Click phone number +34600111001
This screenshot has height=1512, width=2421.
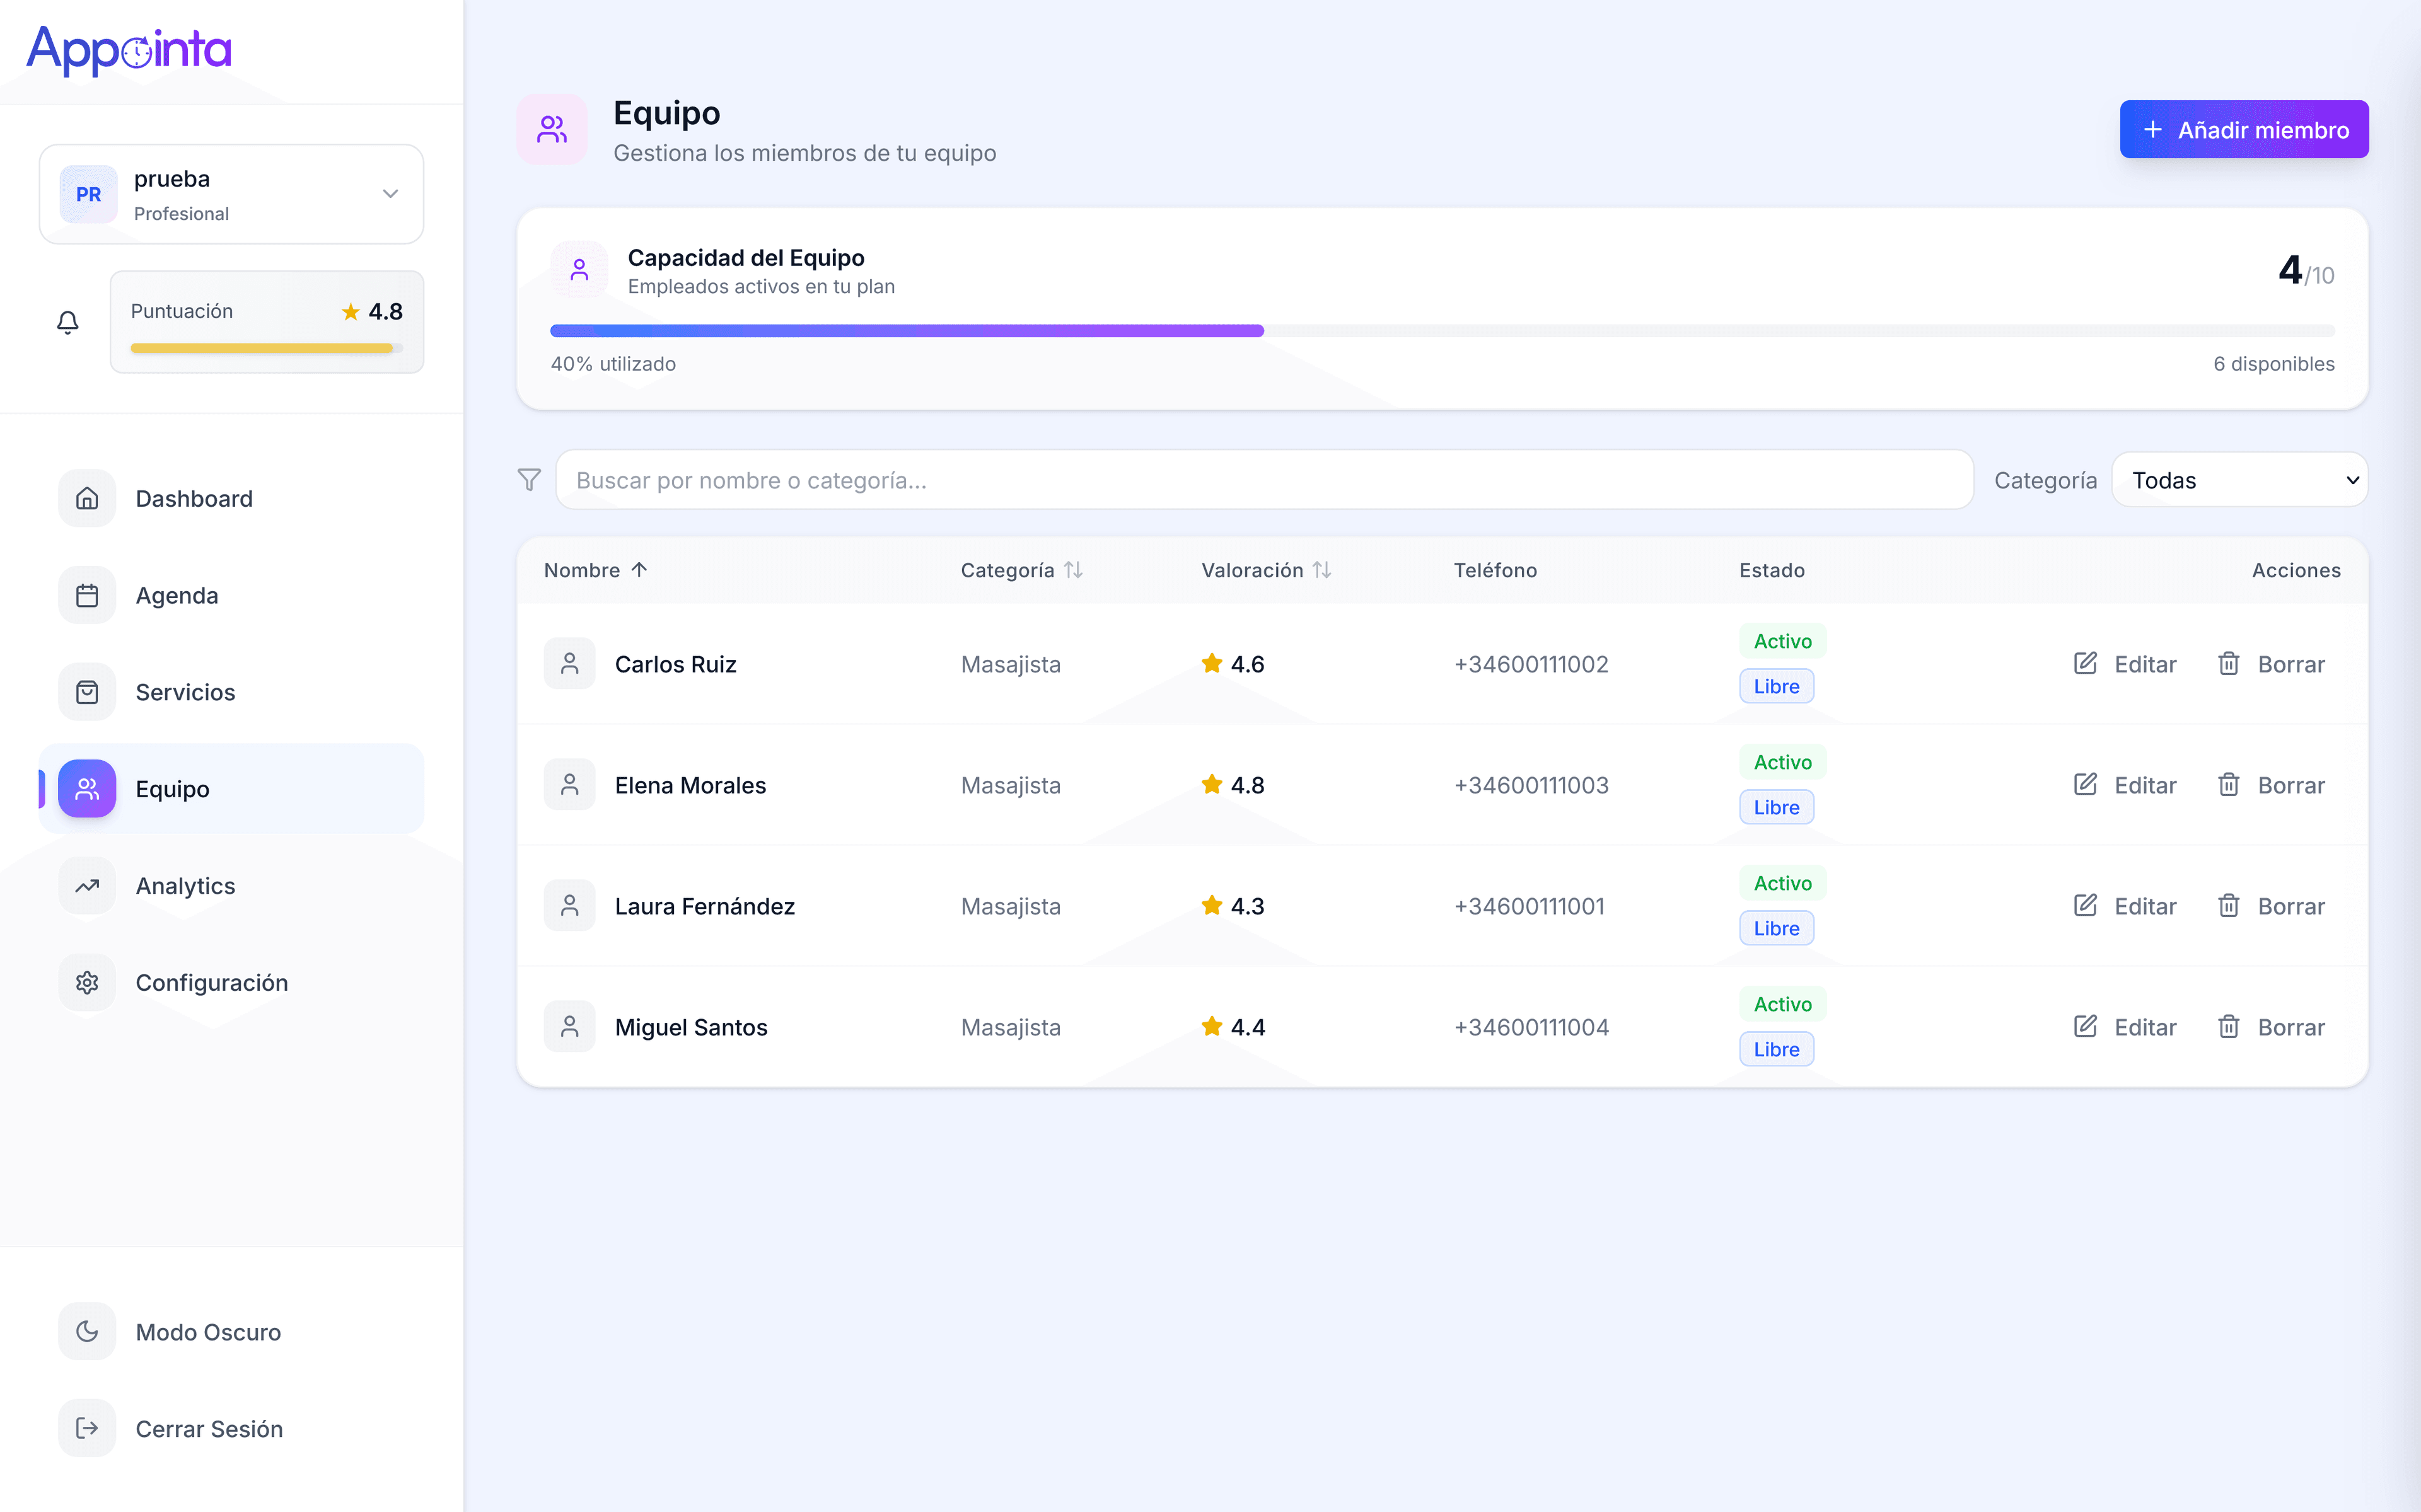pyautogui.click(x=1529, y=906)
